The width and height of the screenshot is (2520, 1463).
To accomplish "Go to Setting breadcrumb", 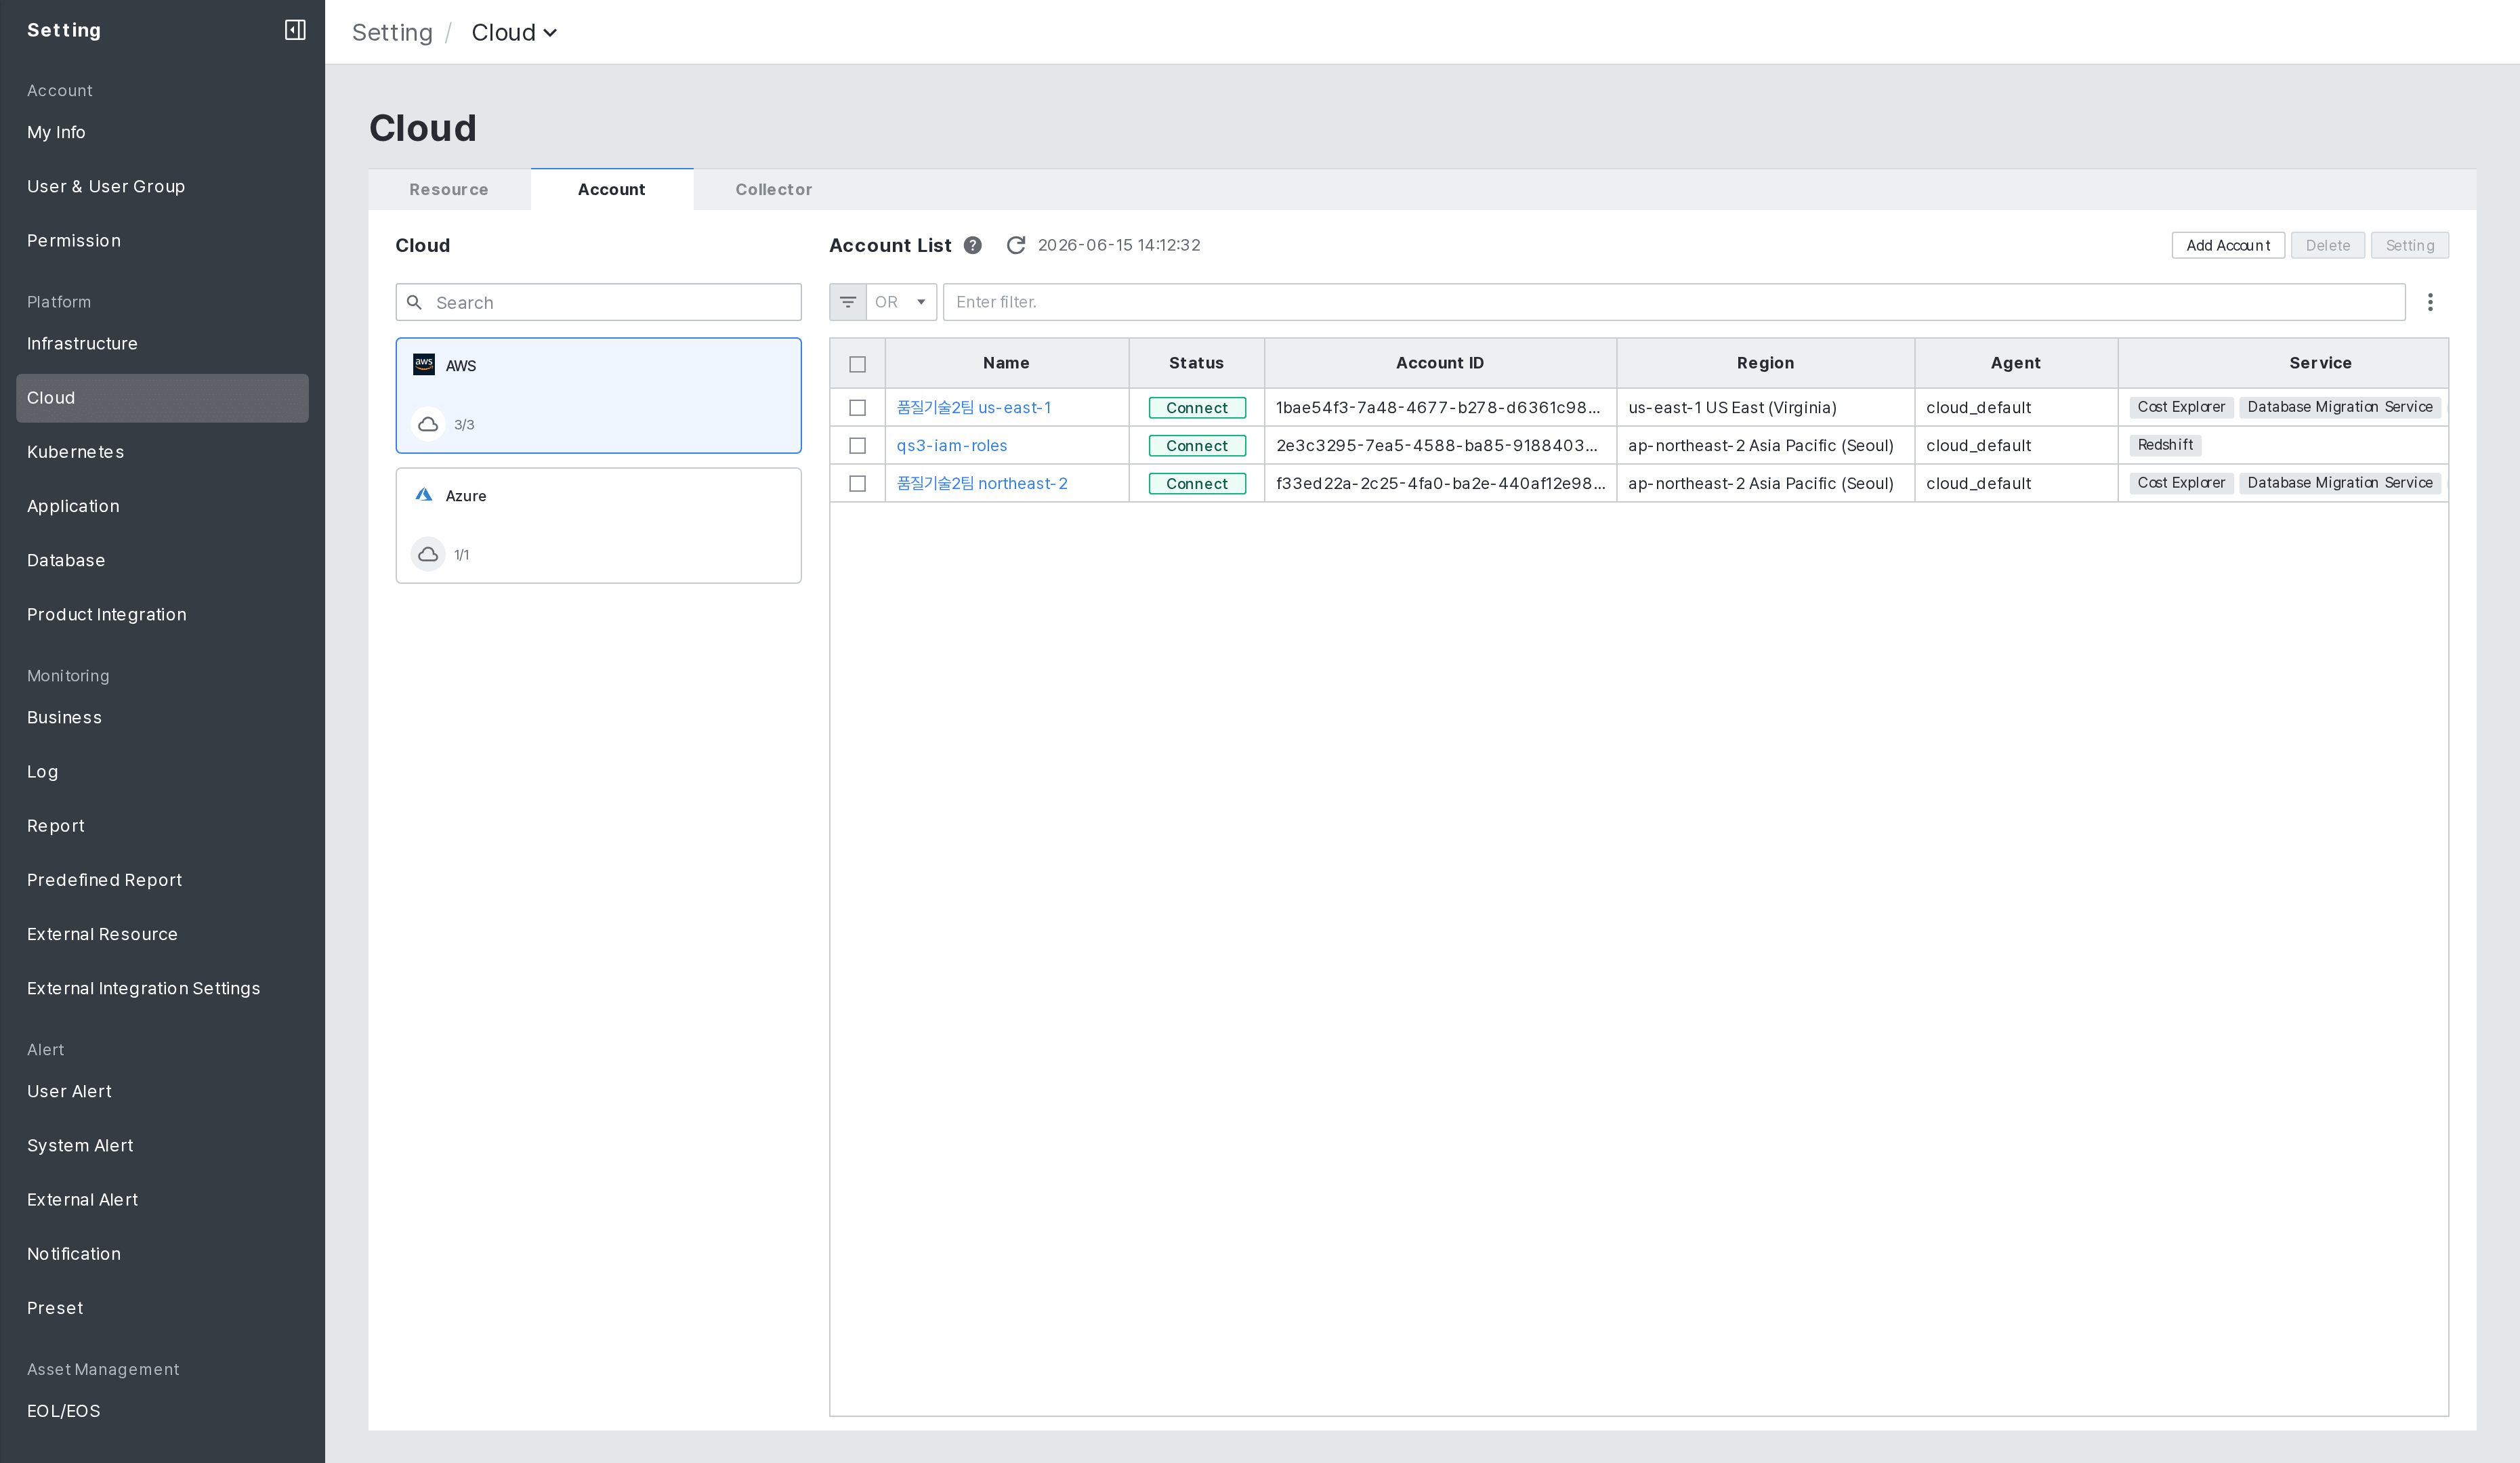I will tap(392, 32).
